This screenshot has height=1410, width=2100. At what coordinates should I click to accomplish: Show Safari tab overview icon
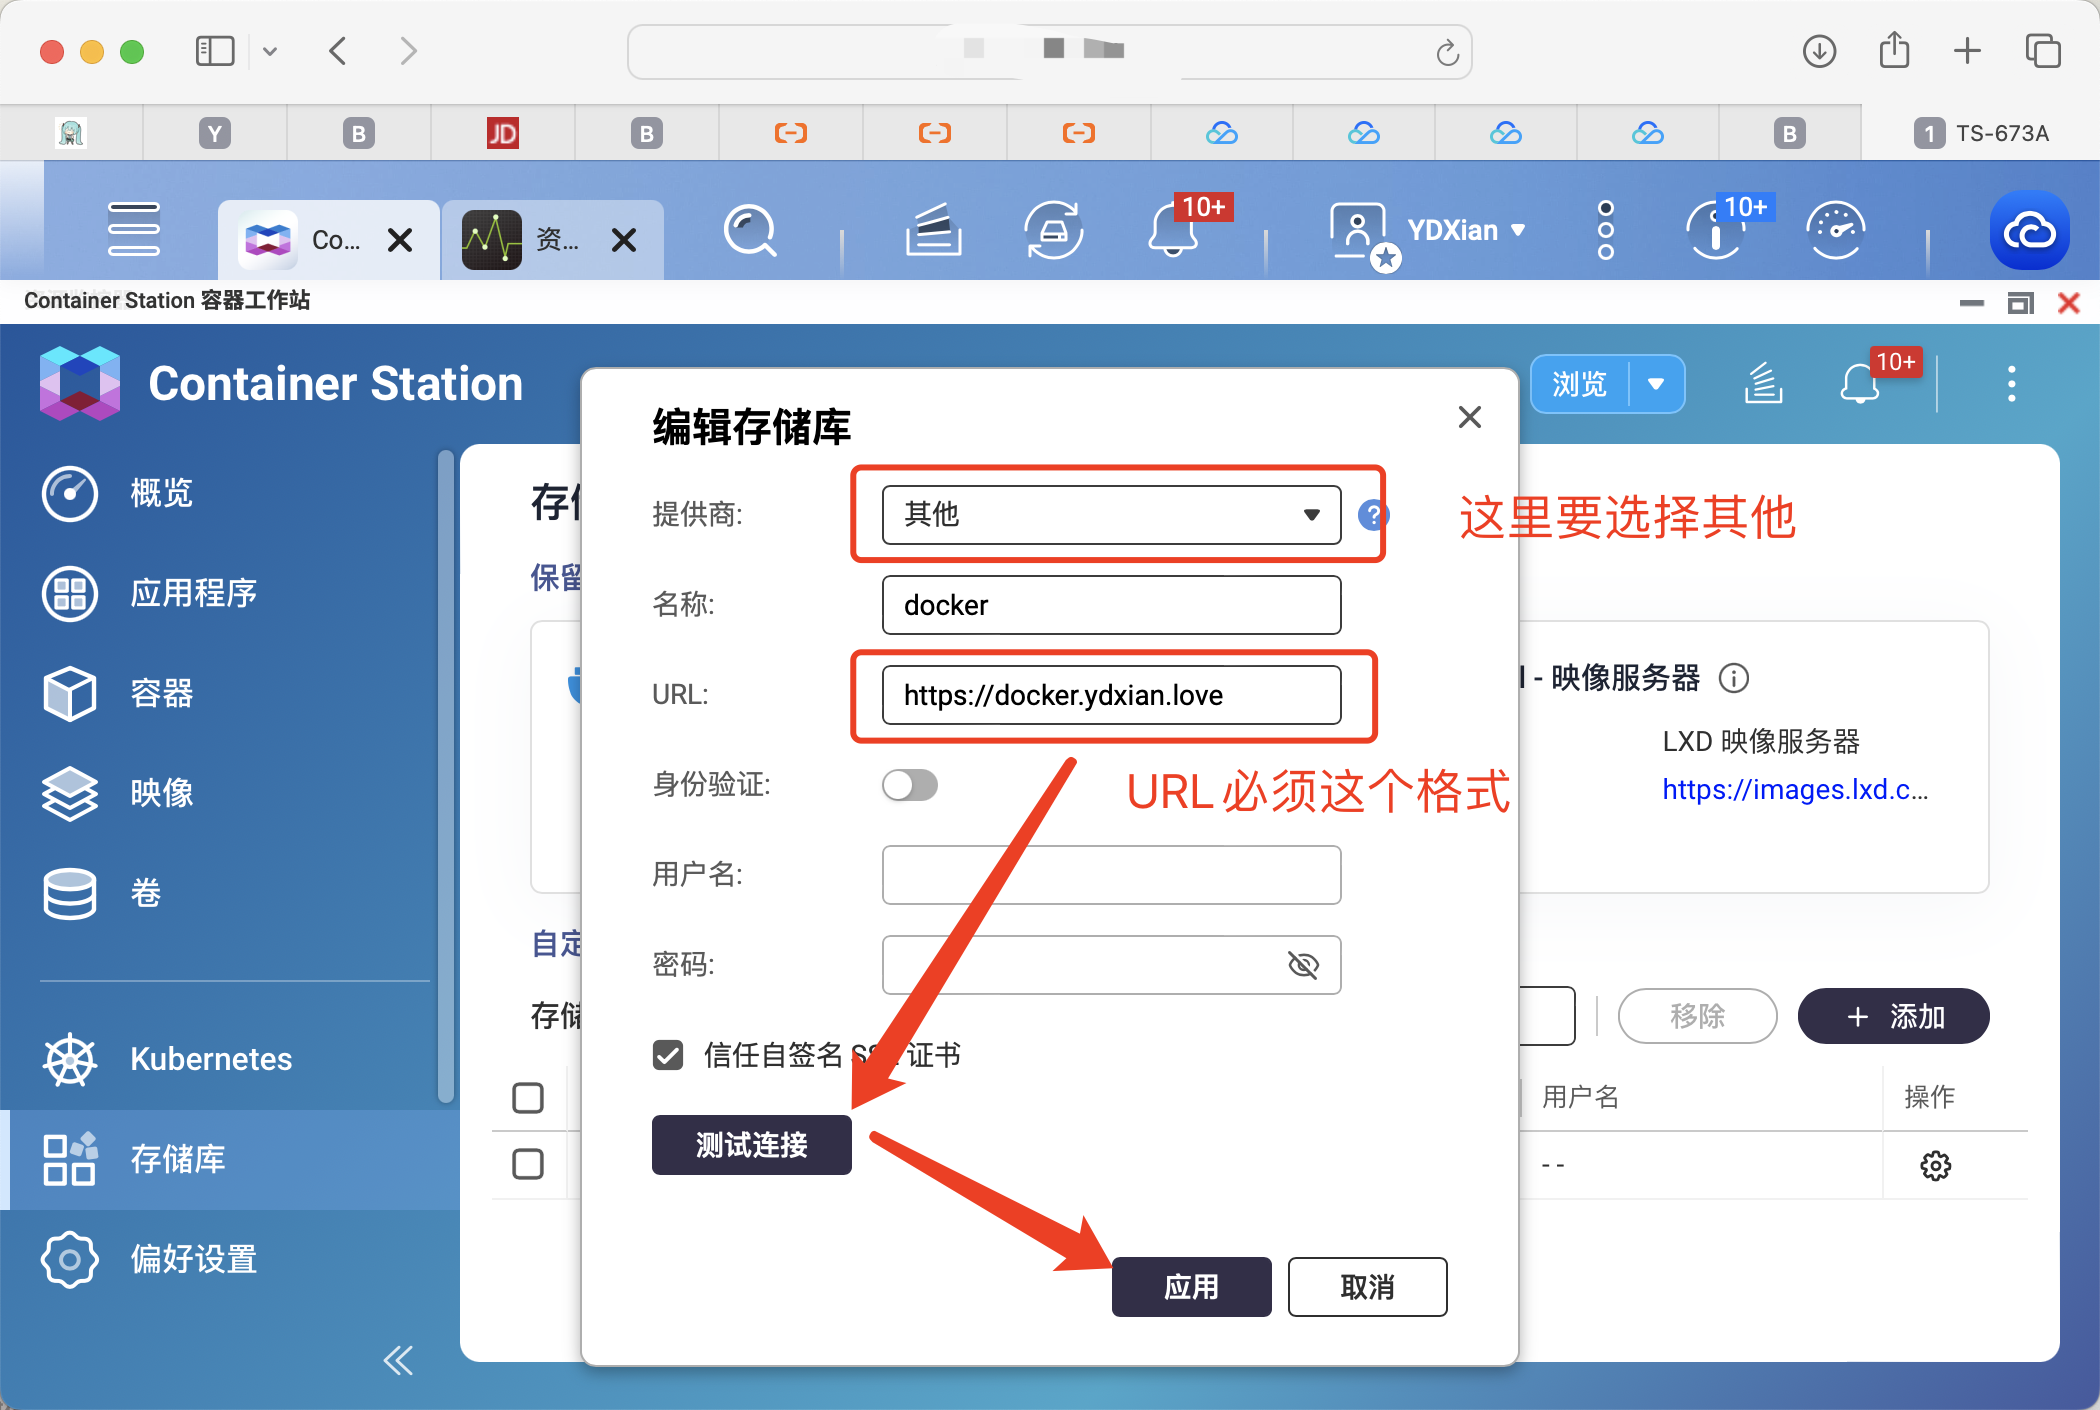pos(2042,51)
